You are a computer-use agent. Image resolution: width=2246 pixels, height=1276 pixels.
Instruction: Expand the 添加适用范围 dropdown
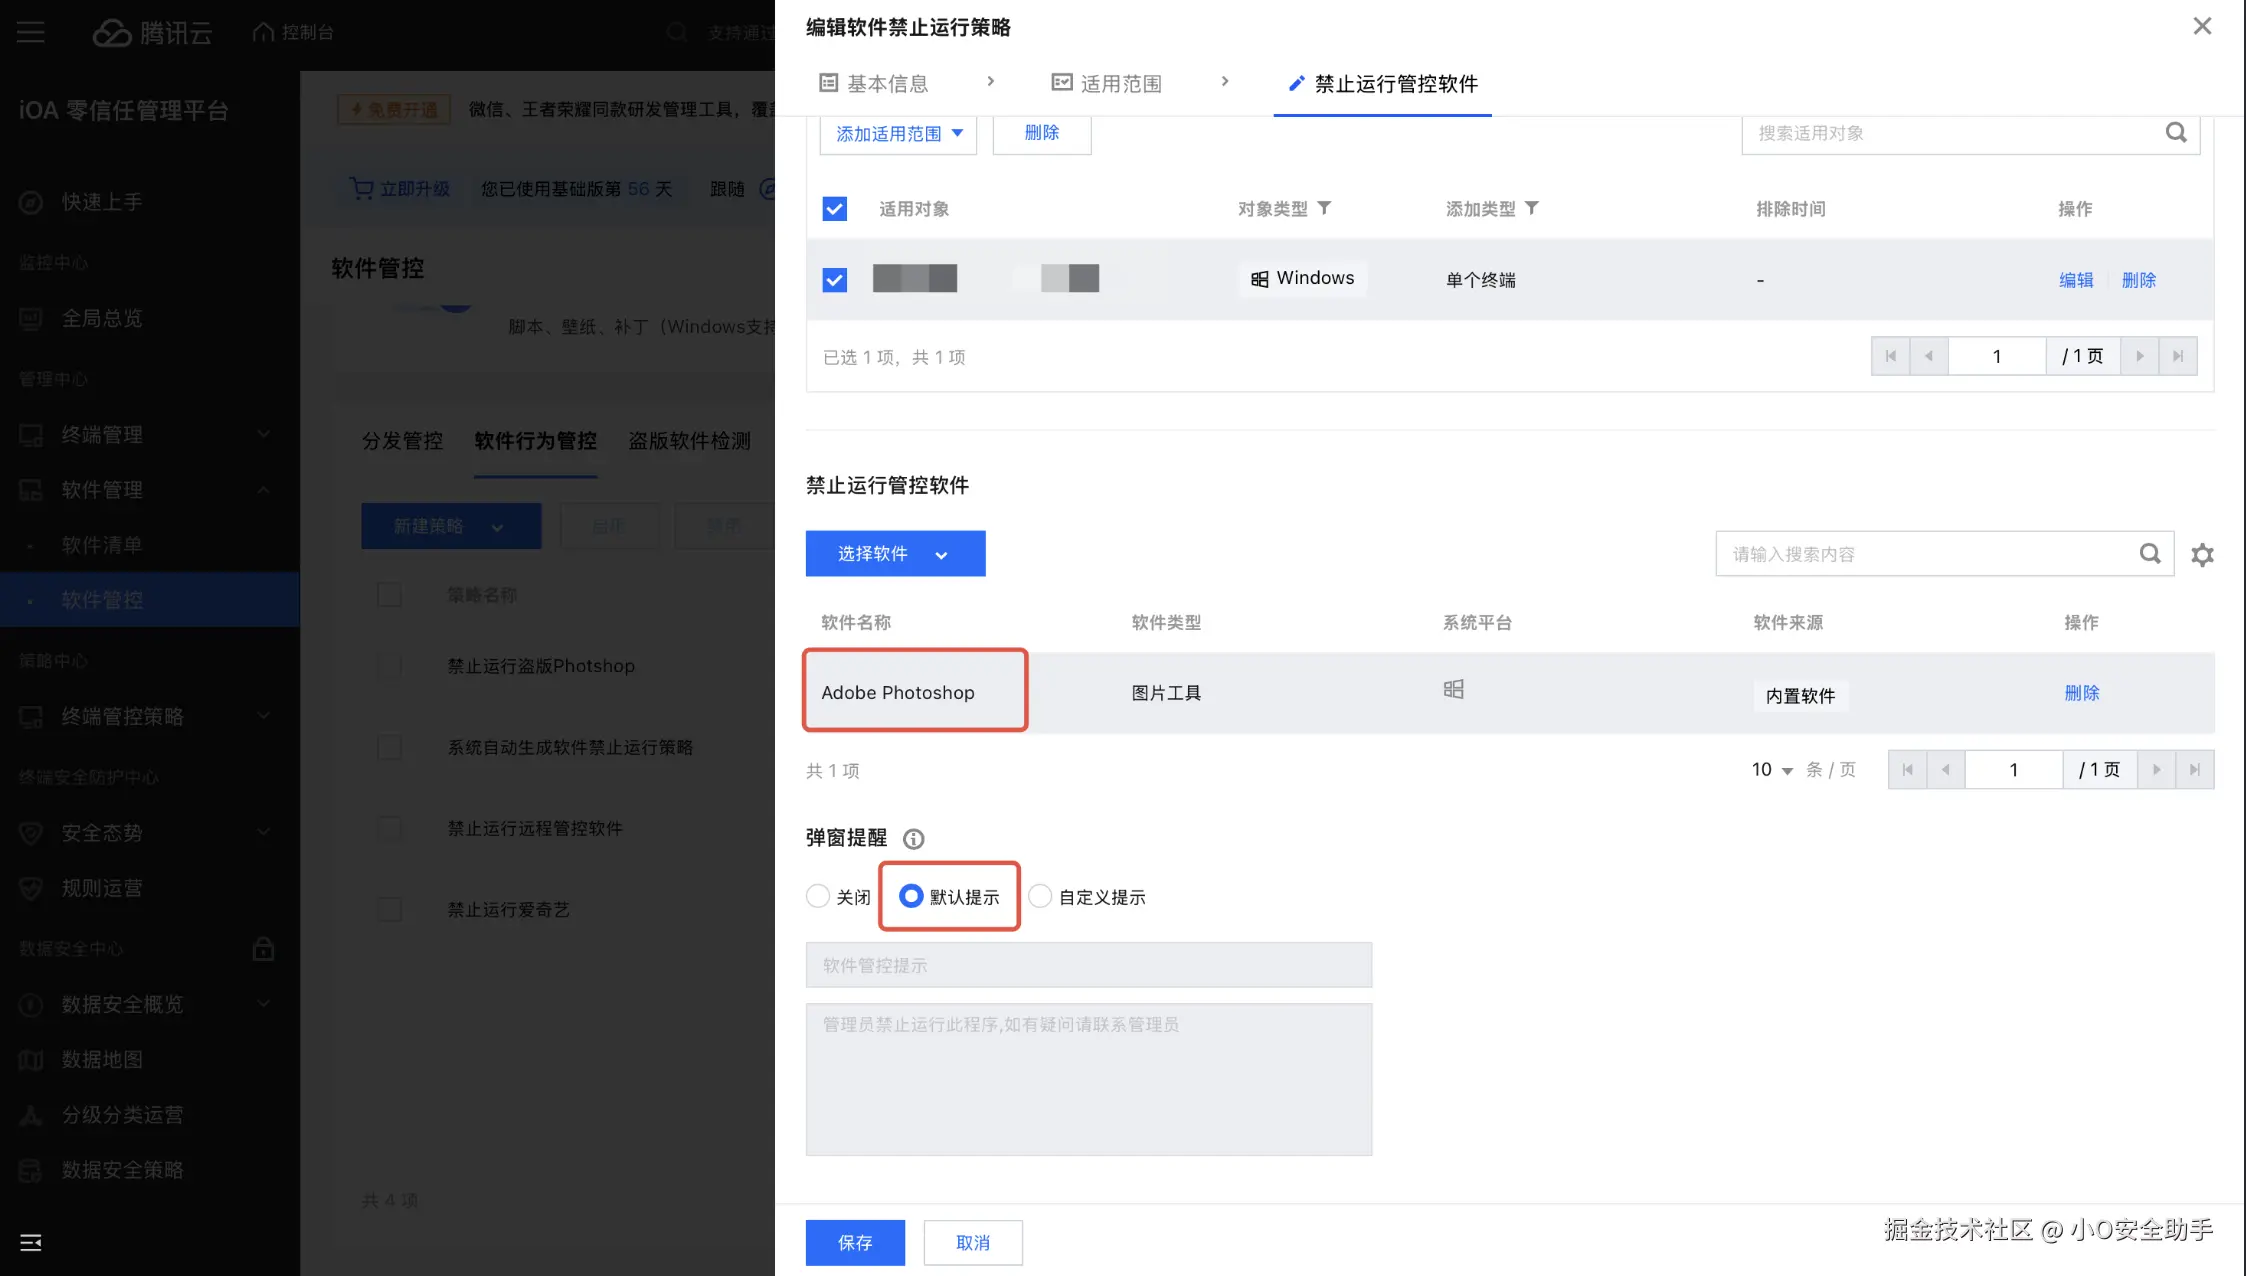click(896, 133)
